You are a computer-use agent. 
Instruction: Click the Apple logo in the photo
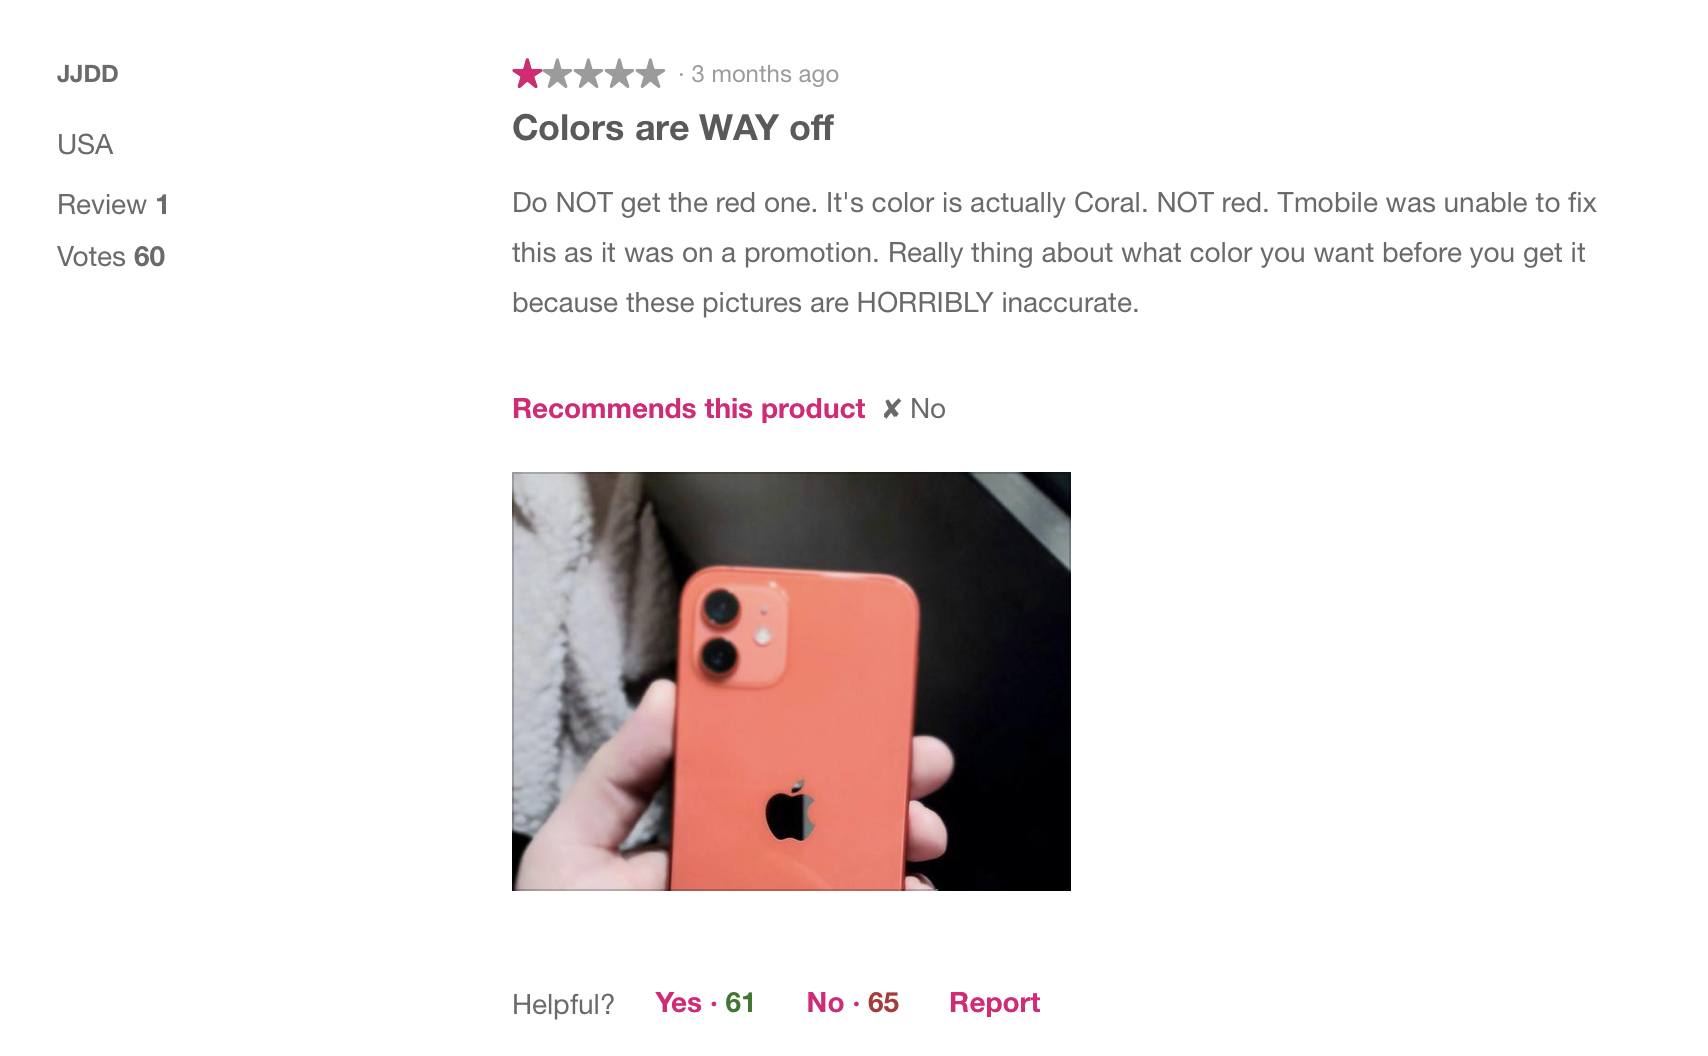pos(791,811)
